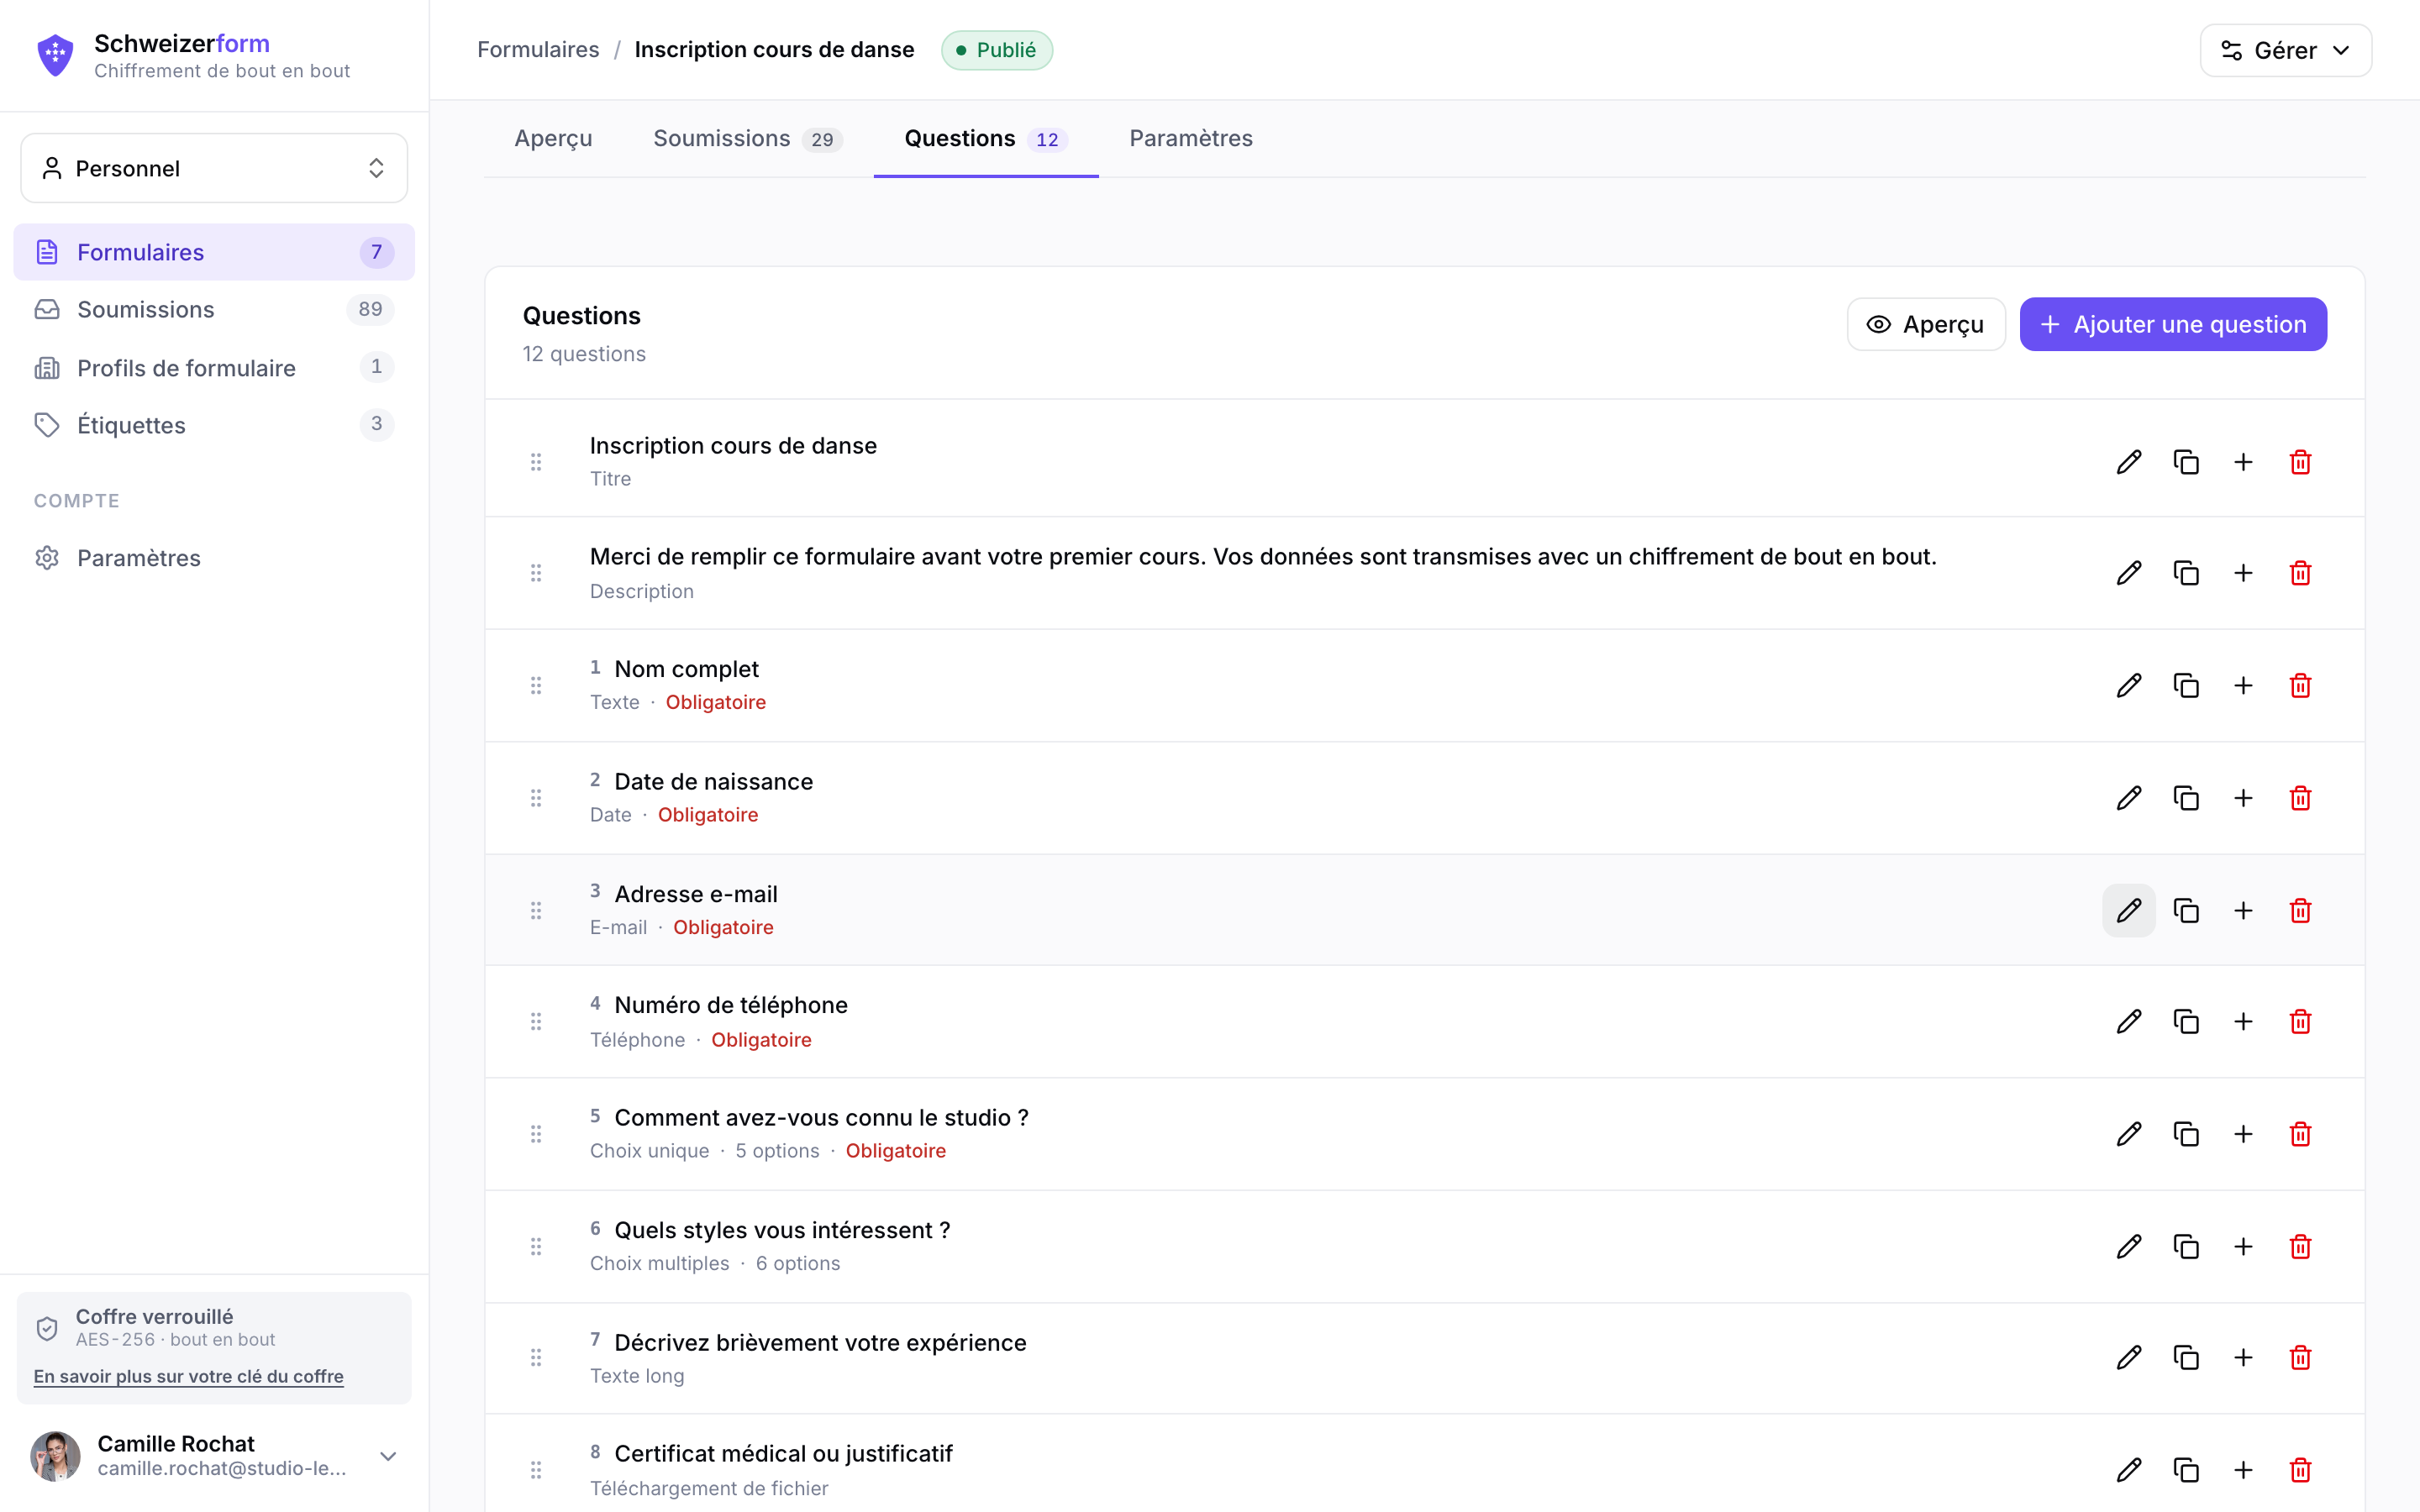The height and width of the screenshot is (1512, 2420).
Task: Edit the Adresse e-mail question
Action: (x=2129, y=910)
